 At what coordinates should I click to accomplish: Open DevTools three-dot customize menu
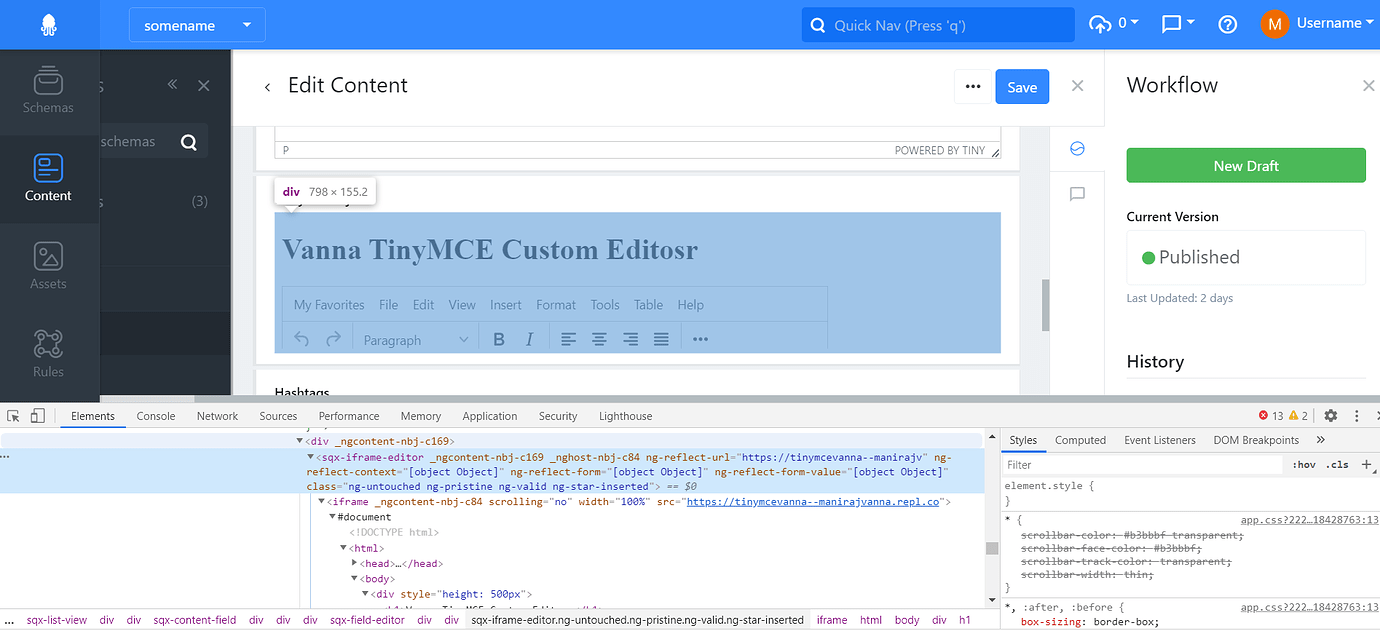pos(1357,416)
